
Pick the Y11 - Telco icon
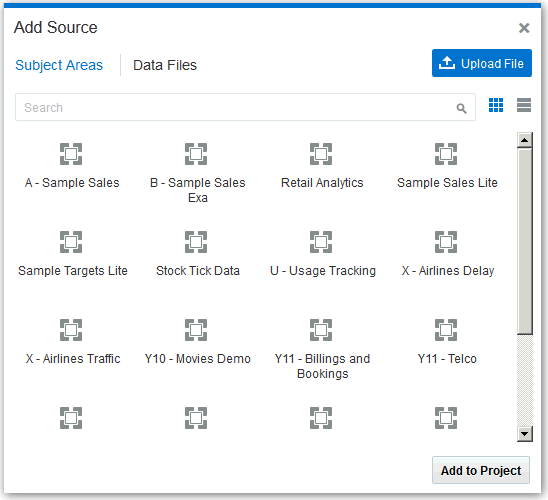tap(446, 330)
